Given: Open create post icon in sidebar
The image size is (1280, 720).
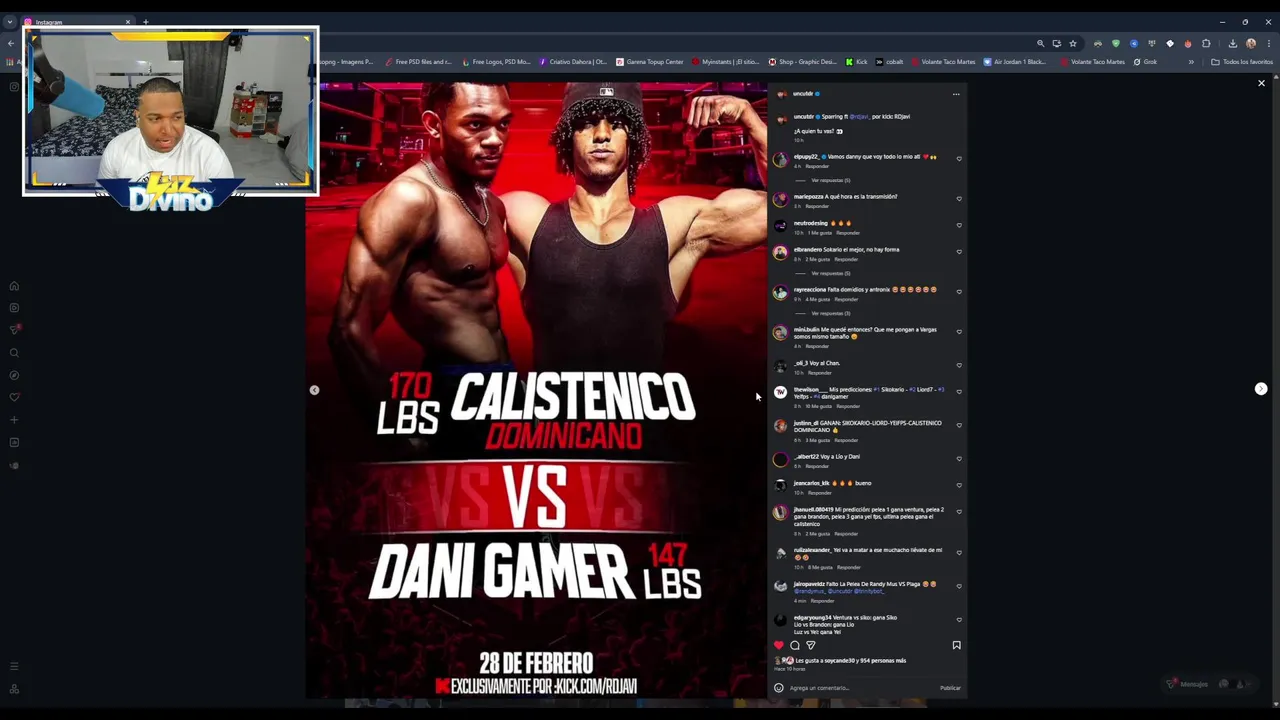Looking at the screenshot, I should [14, 420].
